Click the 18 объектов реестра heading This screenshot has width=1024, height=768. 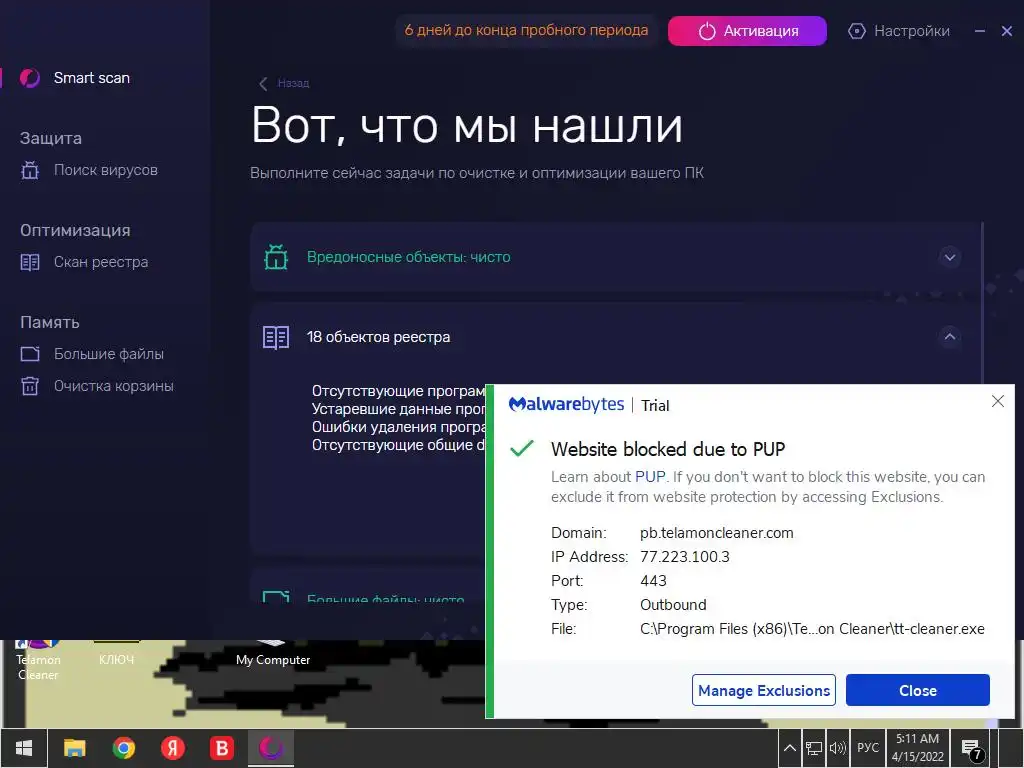[x=379, y=337]
